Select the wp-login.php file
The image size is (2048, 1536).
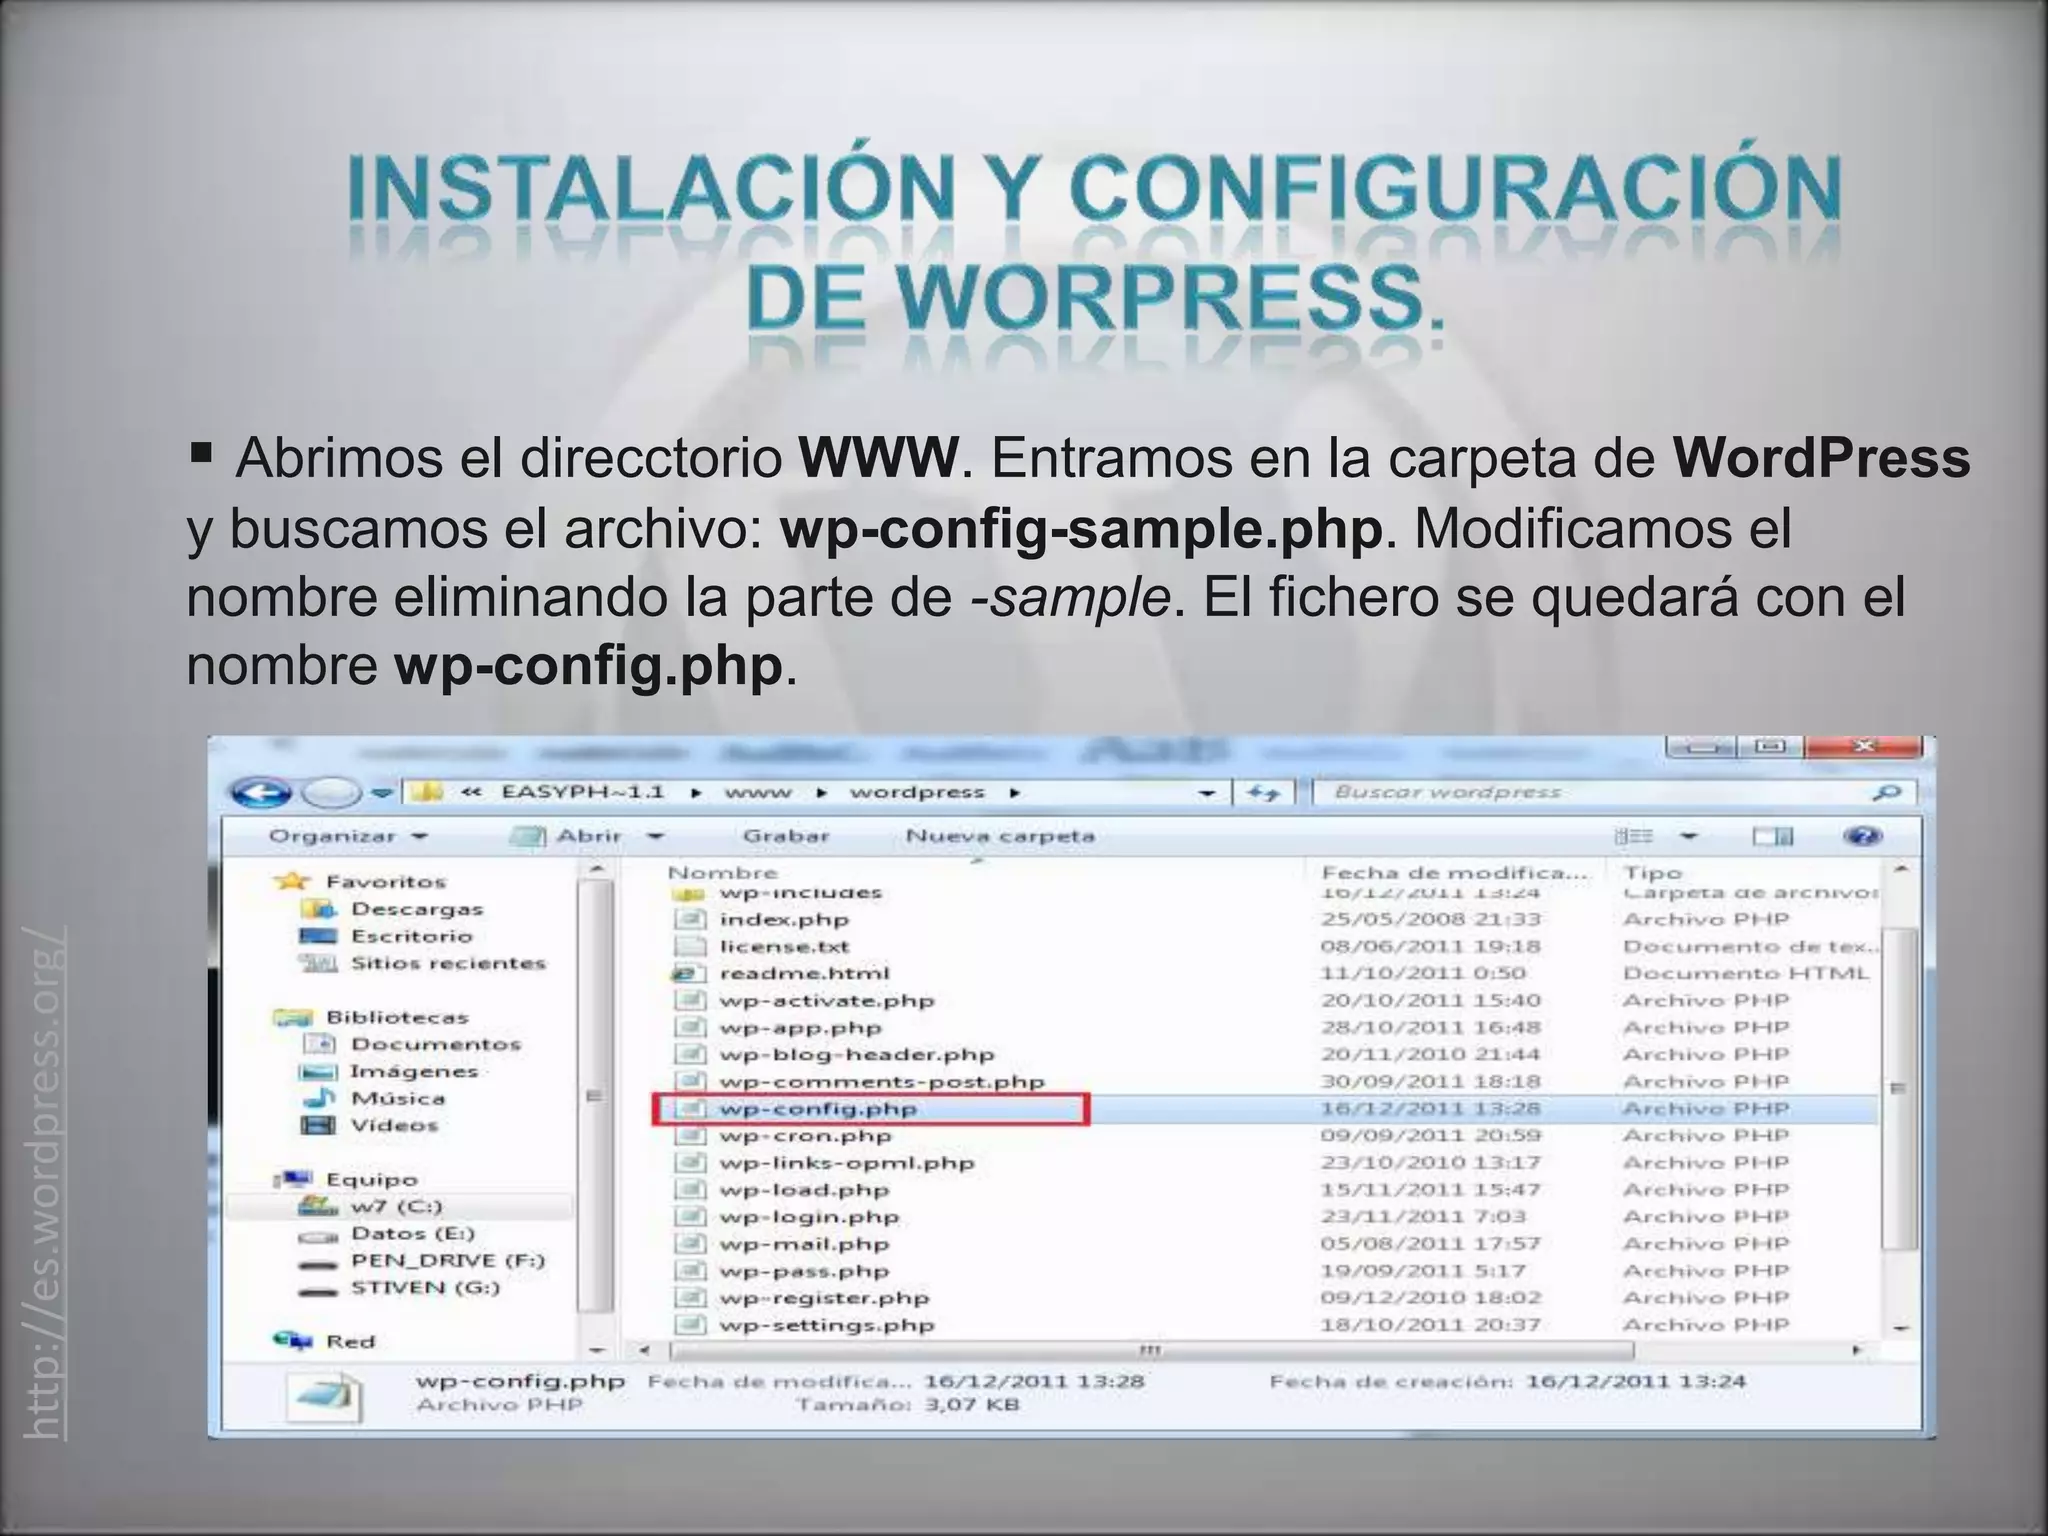click(809, 1216)
